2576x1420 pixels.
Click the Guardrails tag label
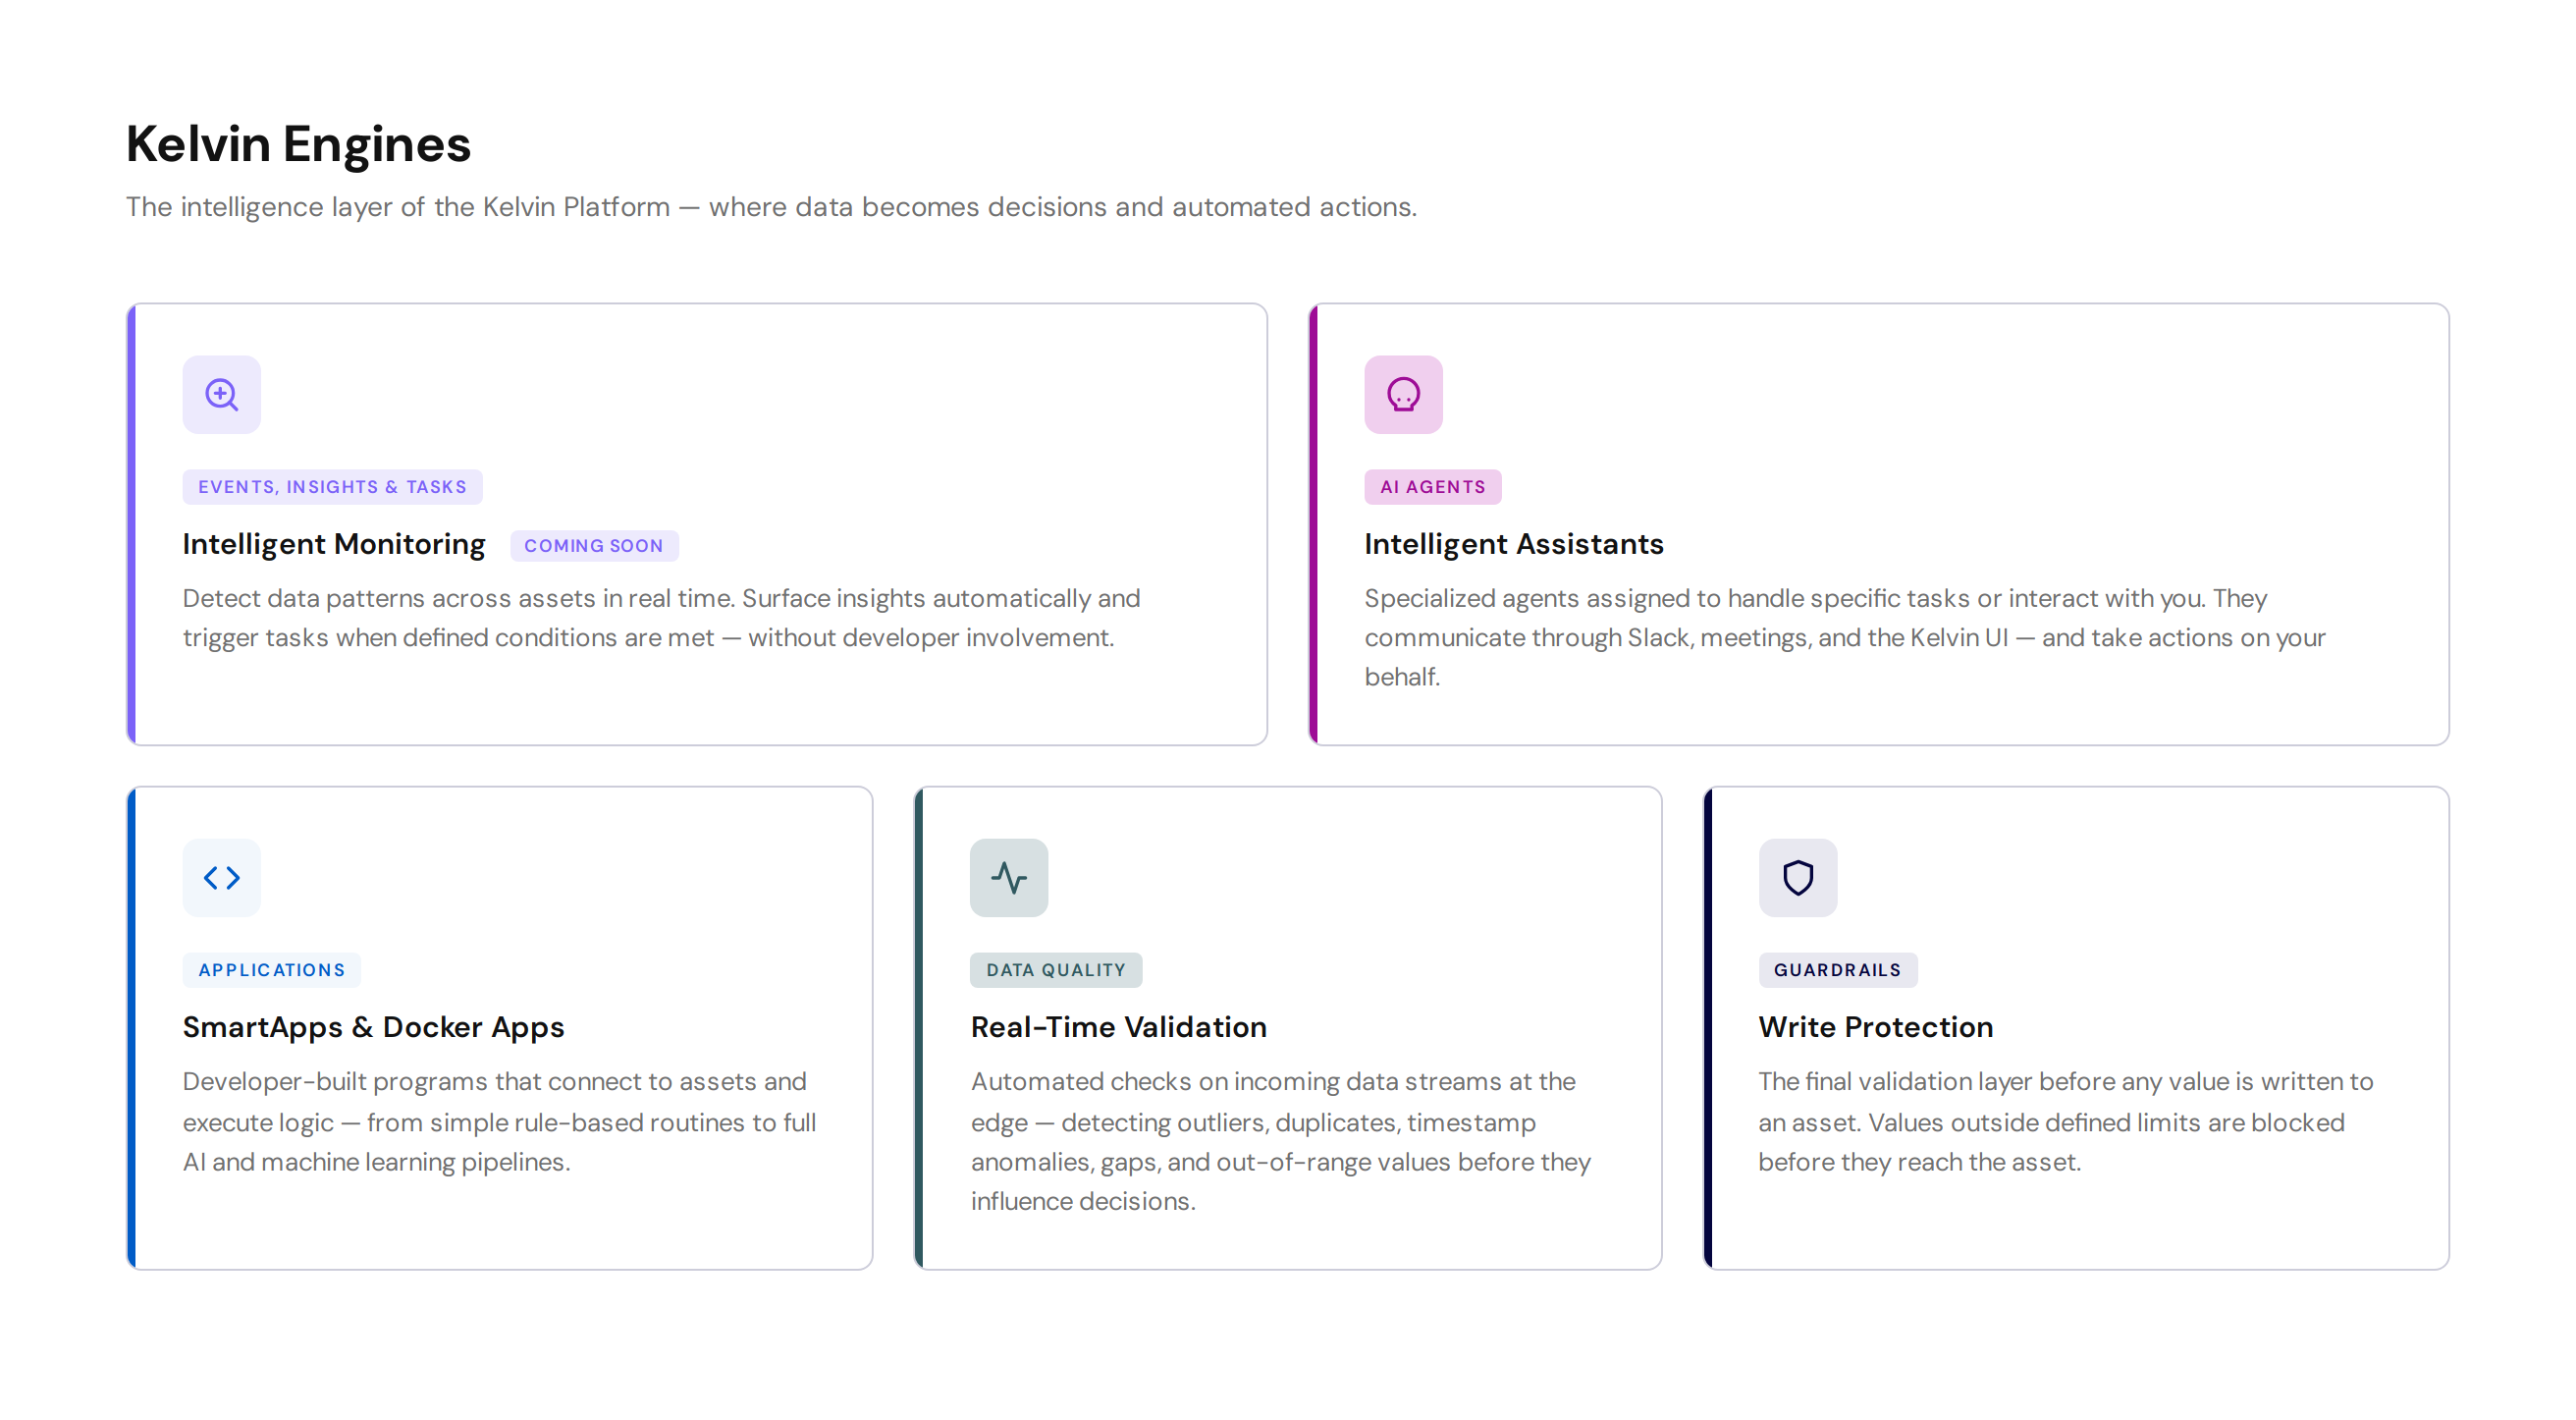point(1838,970)
